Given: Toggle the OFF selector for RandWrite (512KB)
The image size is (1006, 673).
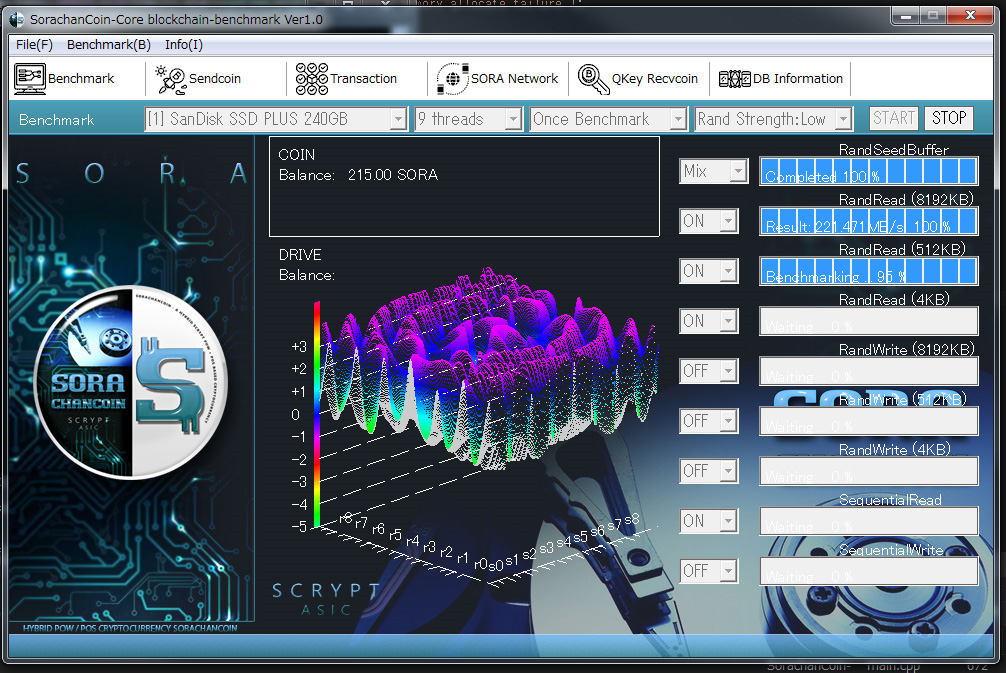Looking at the screenshot, I should pos(709,422).
